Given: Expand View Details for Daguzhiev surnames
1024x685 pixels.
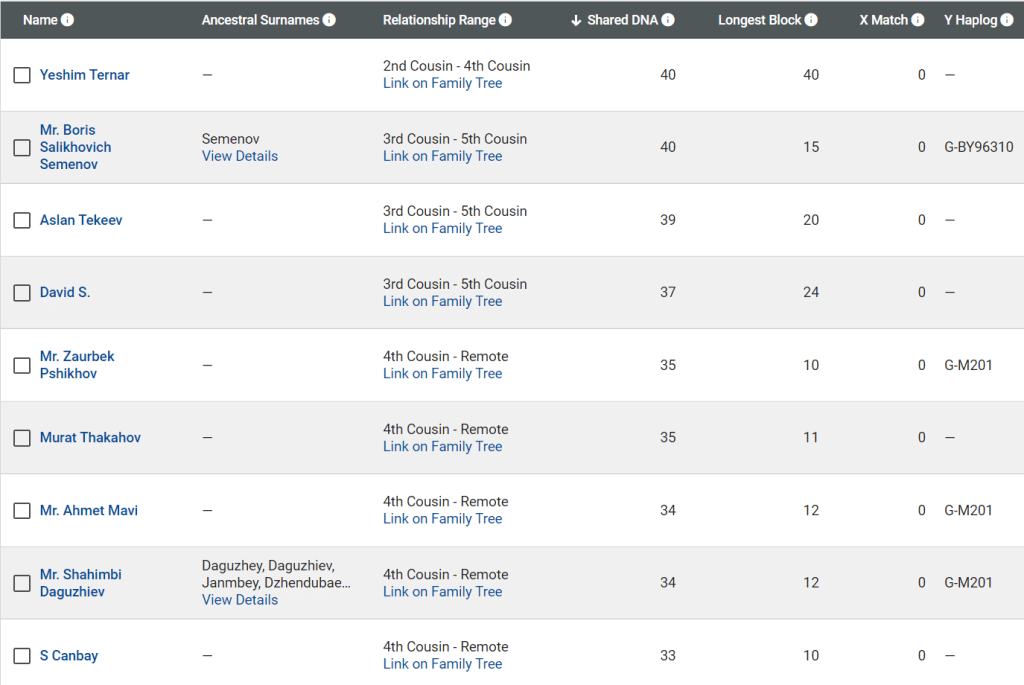Looking at the screenshot, I should coord(240,600).
